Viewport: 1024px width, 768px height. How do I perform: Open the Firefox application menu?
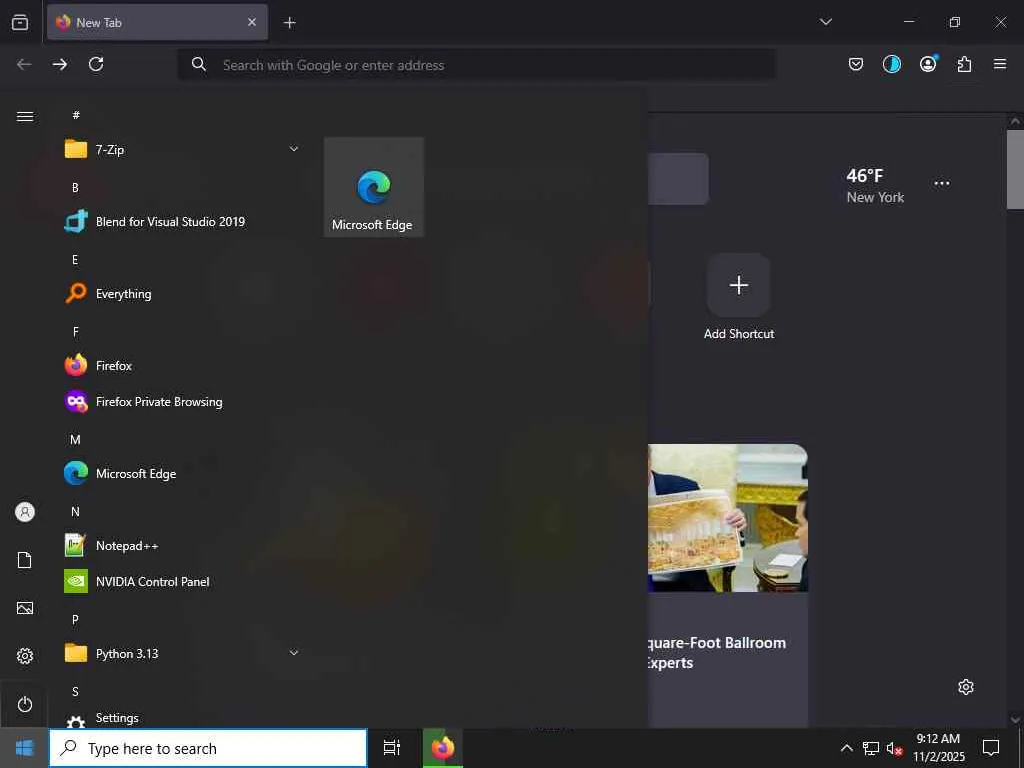(1000, 64)
